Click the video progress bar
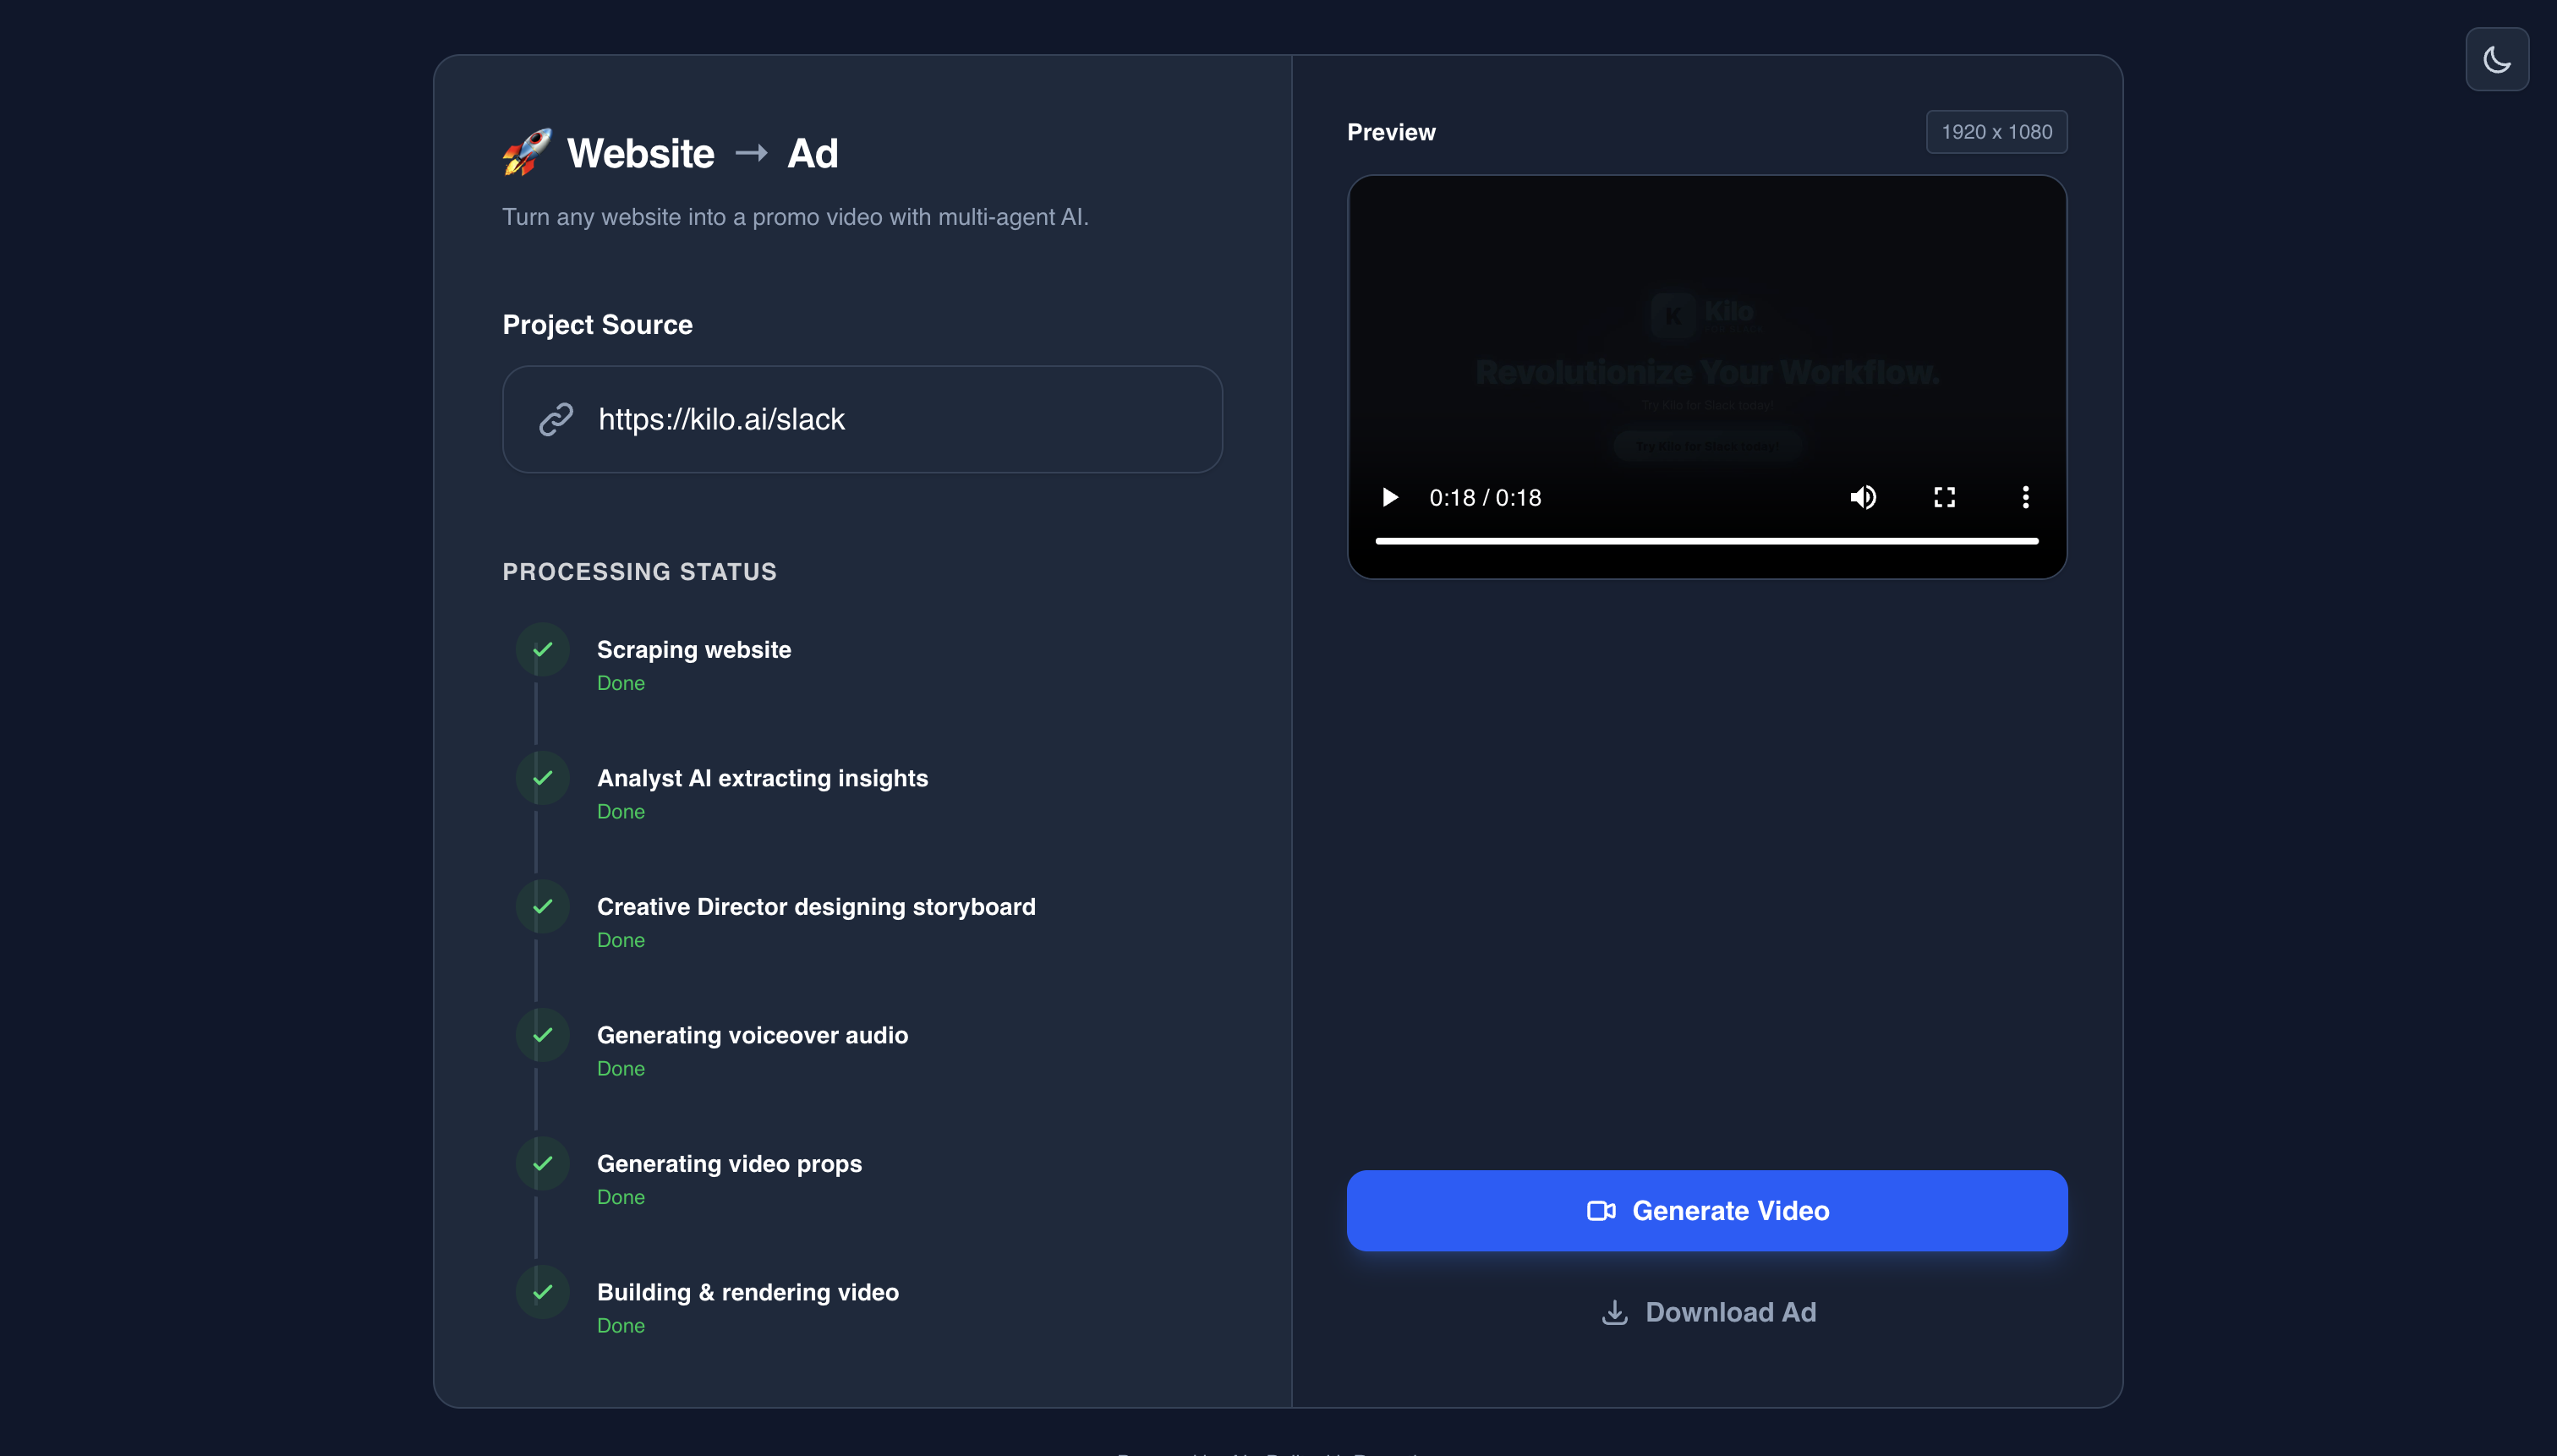The width and height of the screenshot is (2557, 1456). [x=1706, y=541]
